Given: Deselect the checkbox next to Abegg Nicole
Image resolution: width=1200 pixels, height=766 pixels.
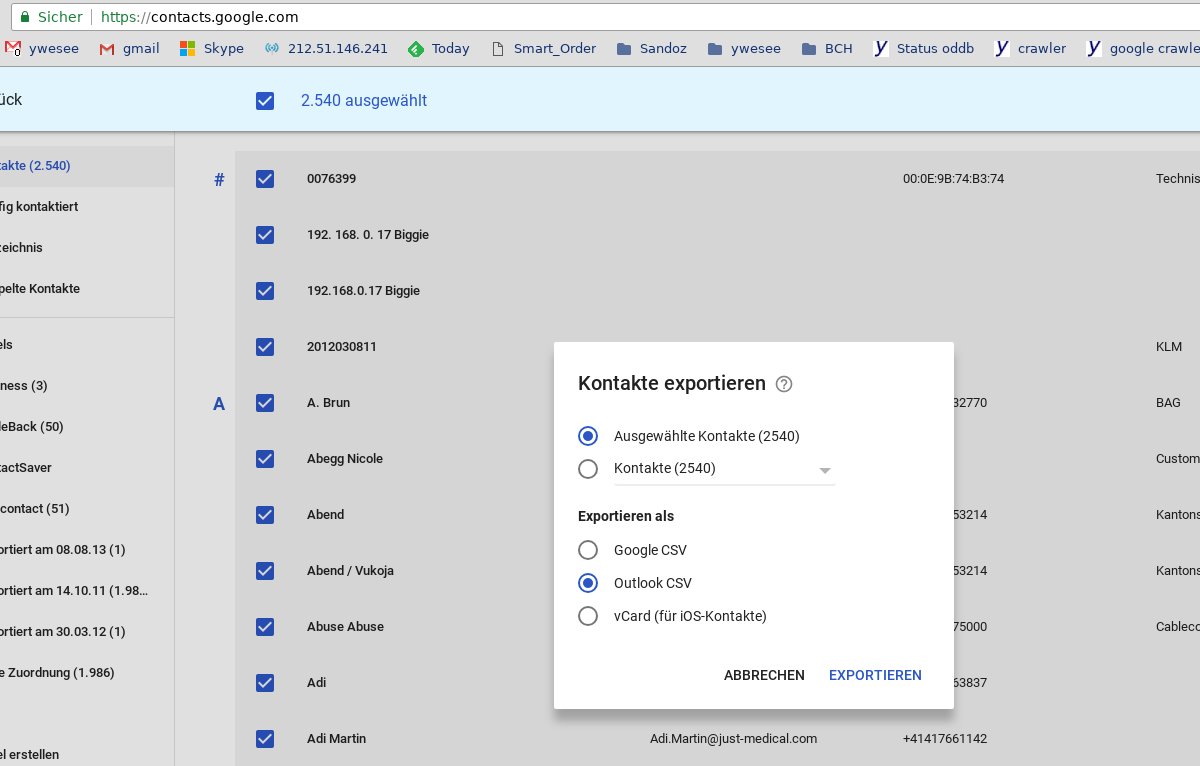Looking at the screenshot, I should click(x=265, y=459).
